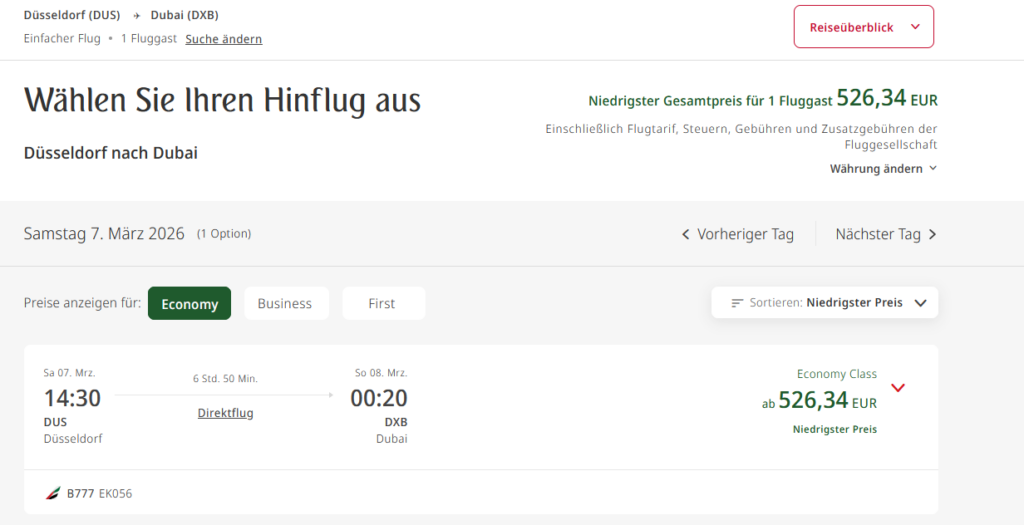Click the Suche ändern link
Screen dimensions: 1024x525
pyautogui.click(x=223, y=39)
